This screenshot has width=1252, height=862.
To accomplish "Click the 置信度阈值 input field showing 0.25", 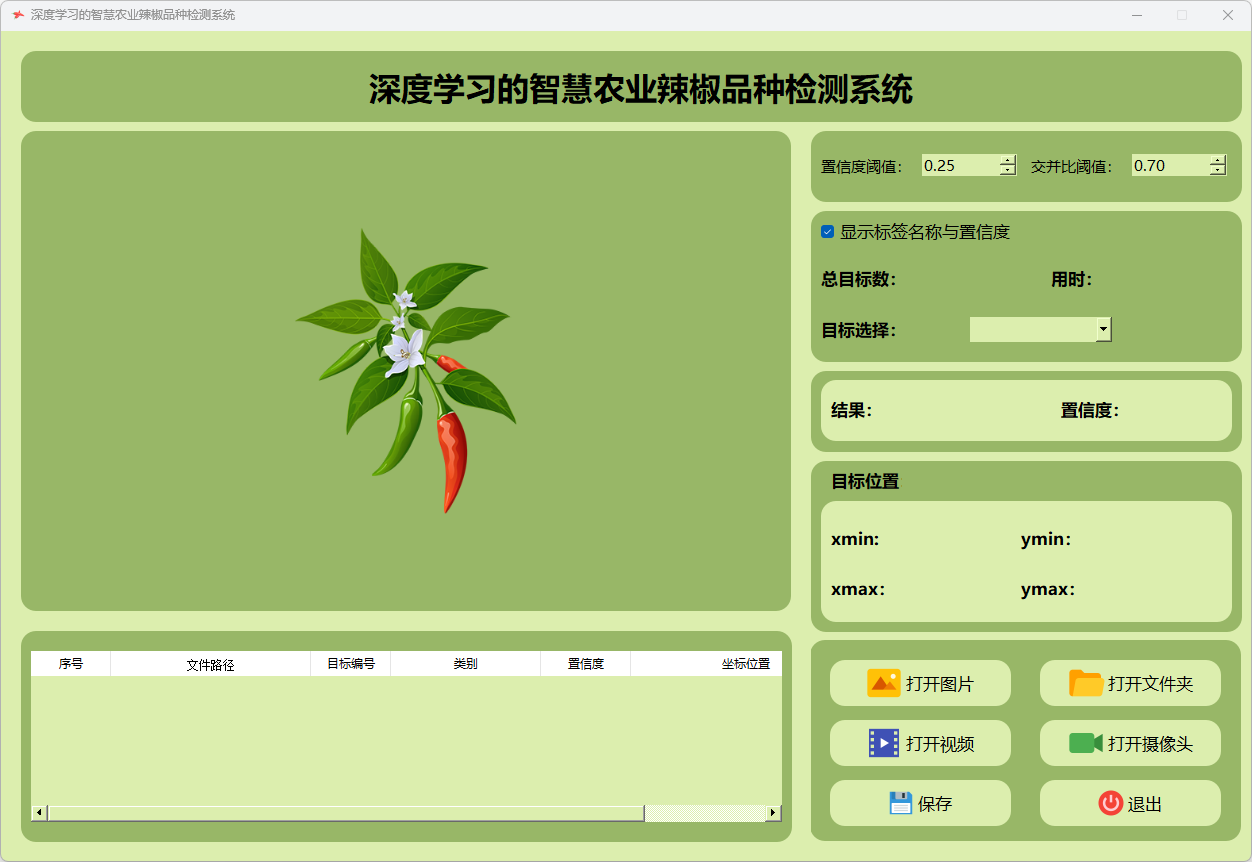I will click(x=960, y=166).
